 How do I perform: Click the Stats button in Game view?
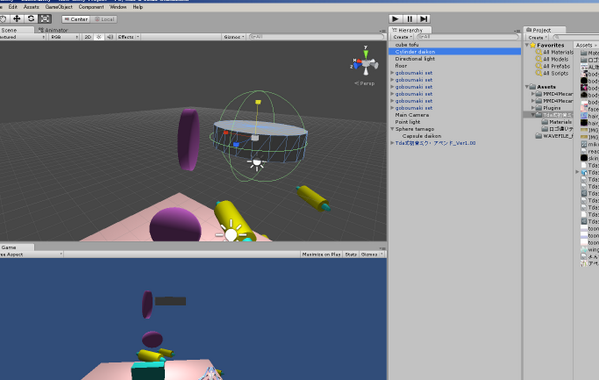[x=351, y=254]
